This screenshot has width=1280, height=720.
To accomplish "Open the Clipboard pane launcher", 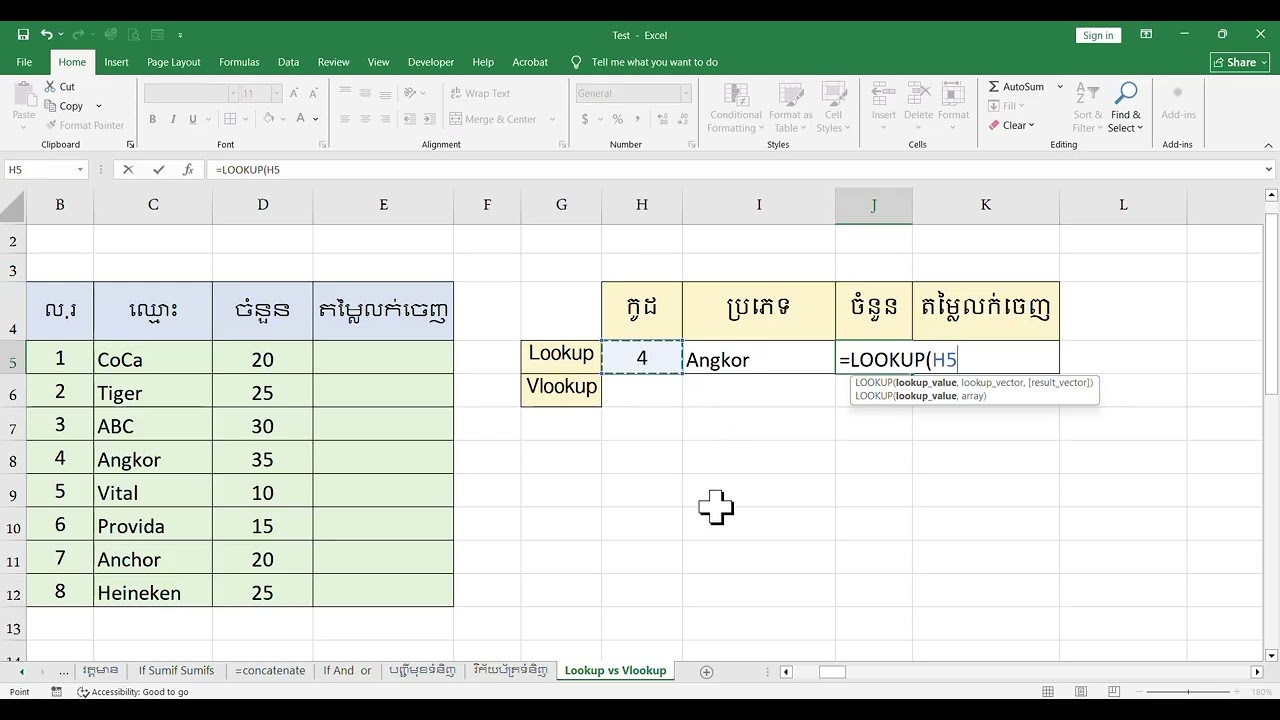I will [130, 145].
